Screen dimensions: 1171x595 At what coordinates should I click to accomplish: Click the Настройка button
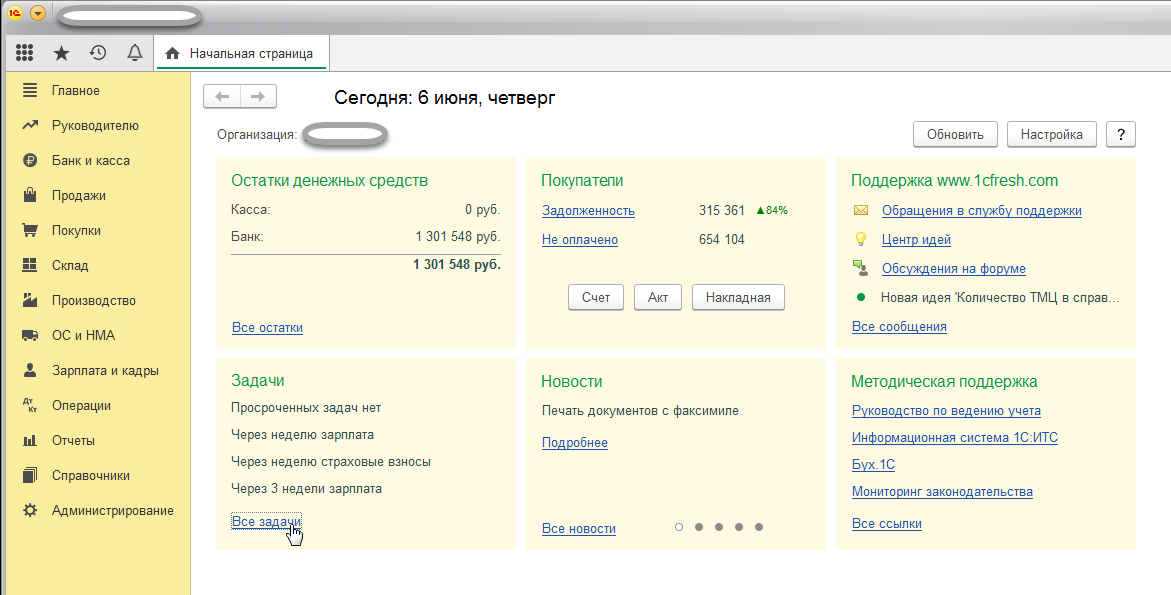[1051, 134]
